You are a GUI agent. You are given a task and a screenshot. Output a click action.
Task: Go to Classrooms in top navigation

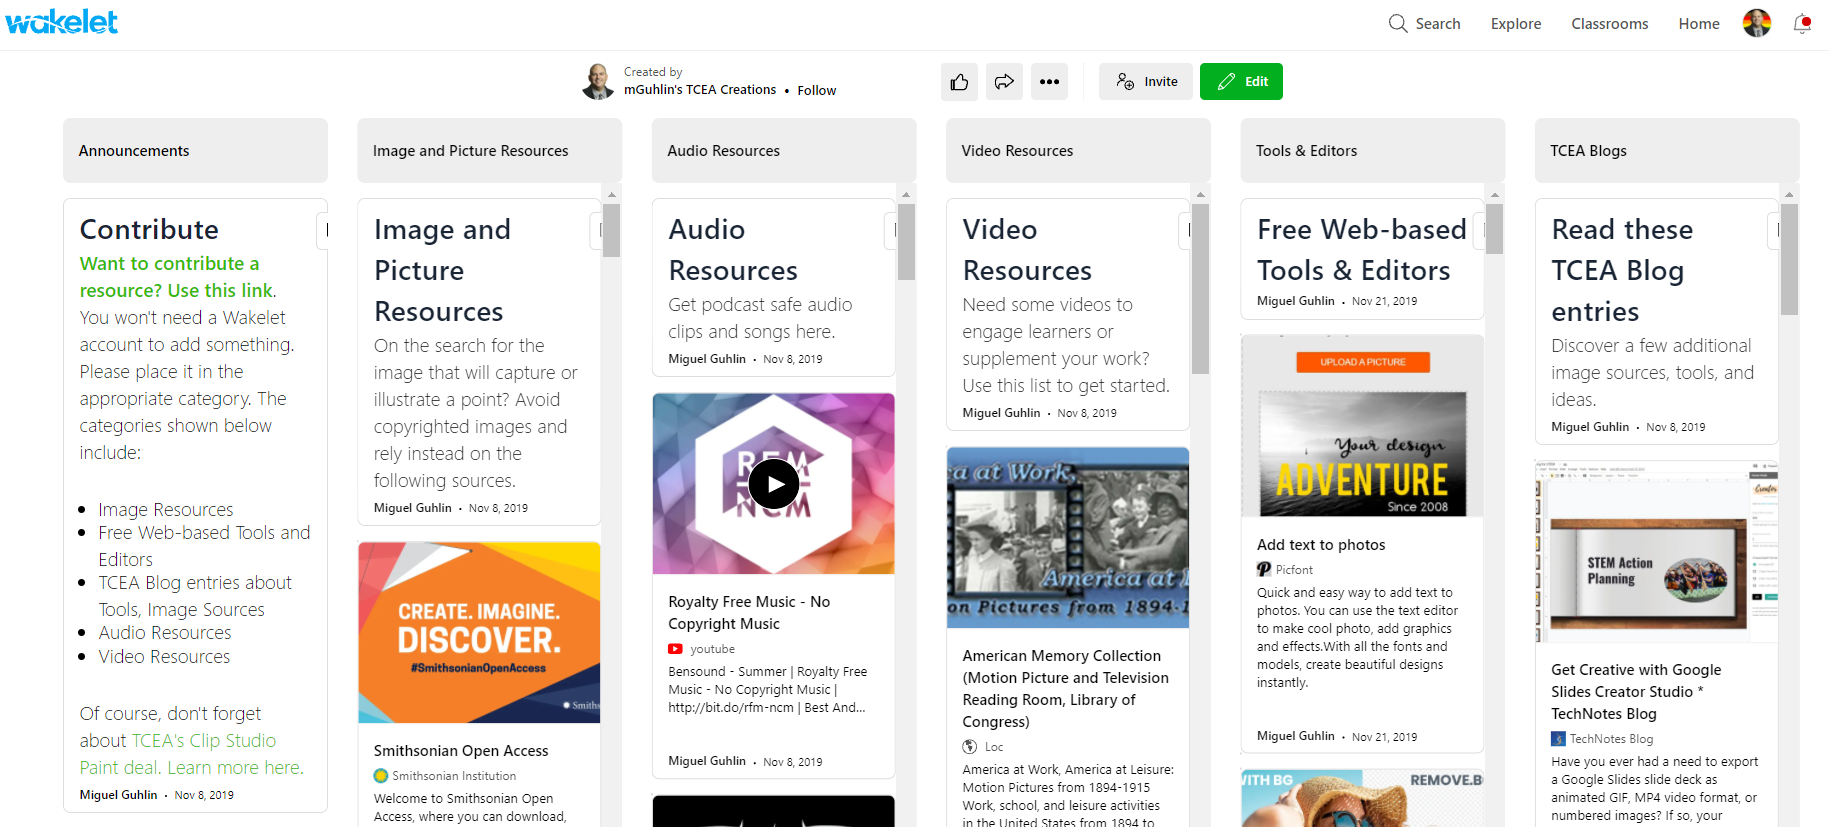point(1609,23)
